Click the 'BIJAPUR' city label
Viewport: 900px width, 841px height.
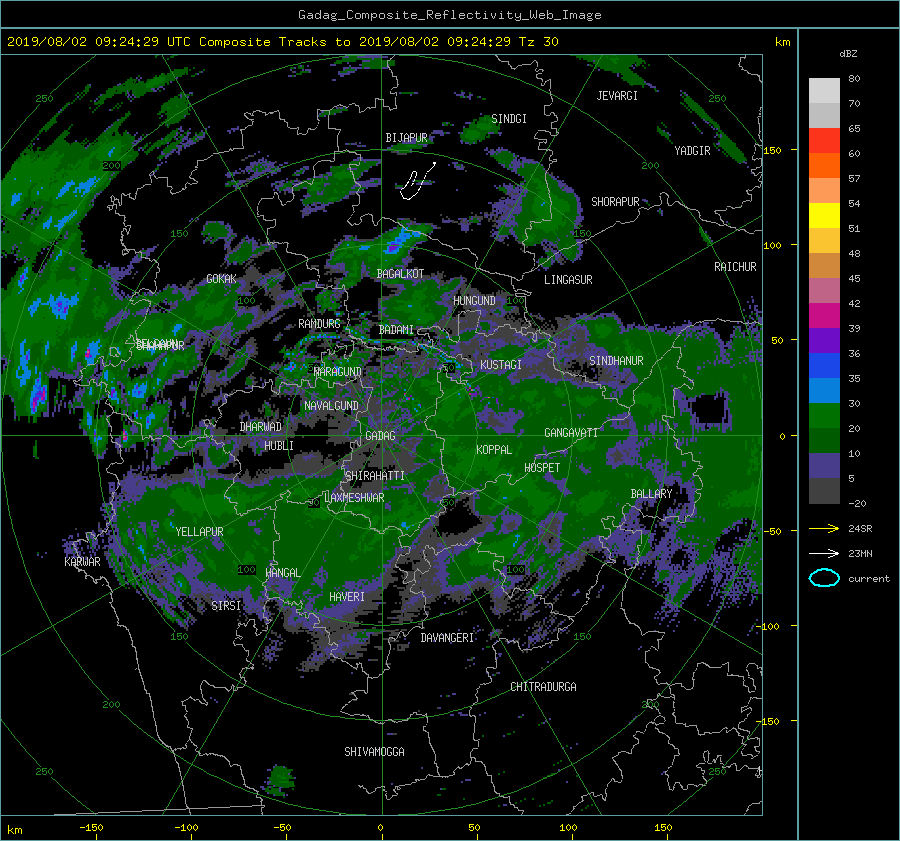pos(406,138)
